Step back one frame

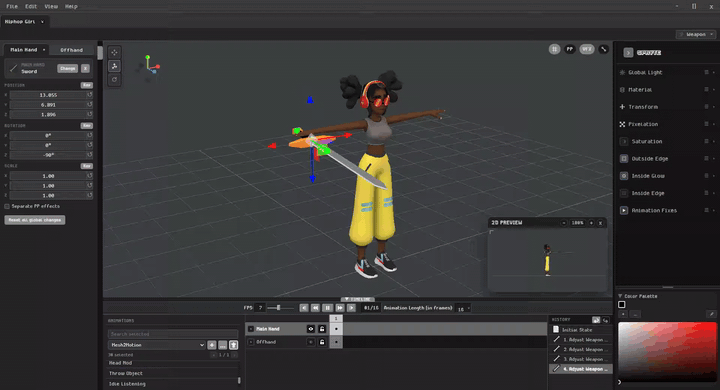[x=315, y=308]
